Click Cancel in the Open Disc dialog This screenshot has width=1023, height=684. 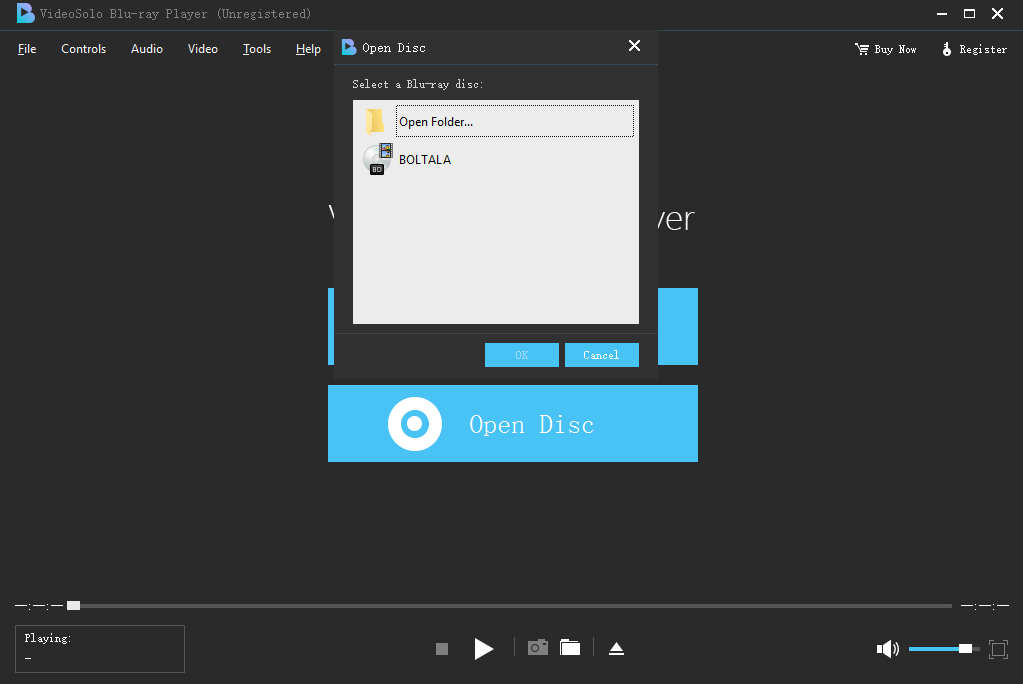point(602,355)
